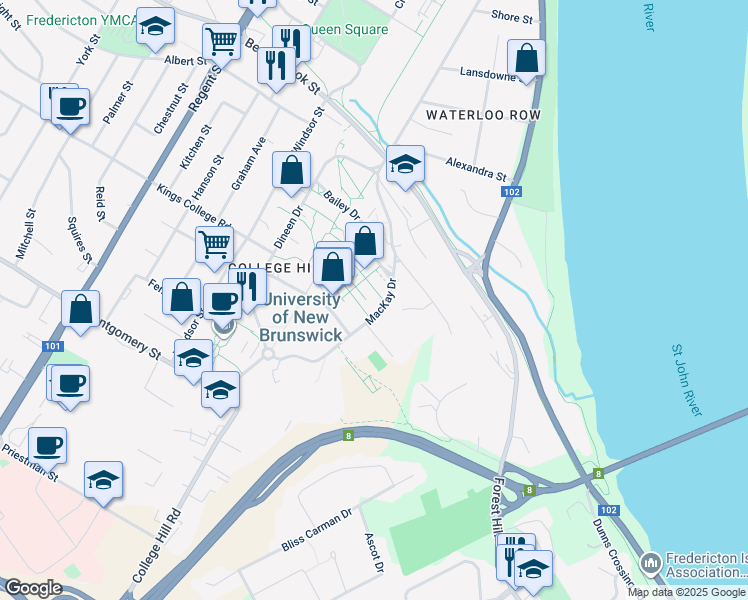Click the Shore St street label
Screen dimensions: 748x600
[512, 17]
